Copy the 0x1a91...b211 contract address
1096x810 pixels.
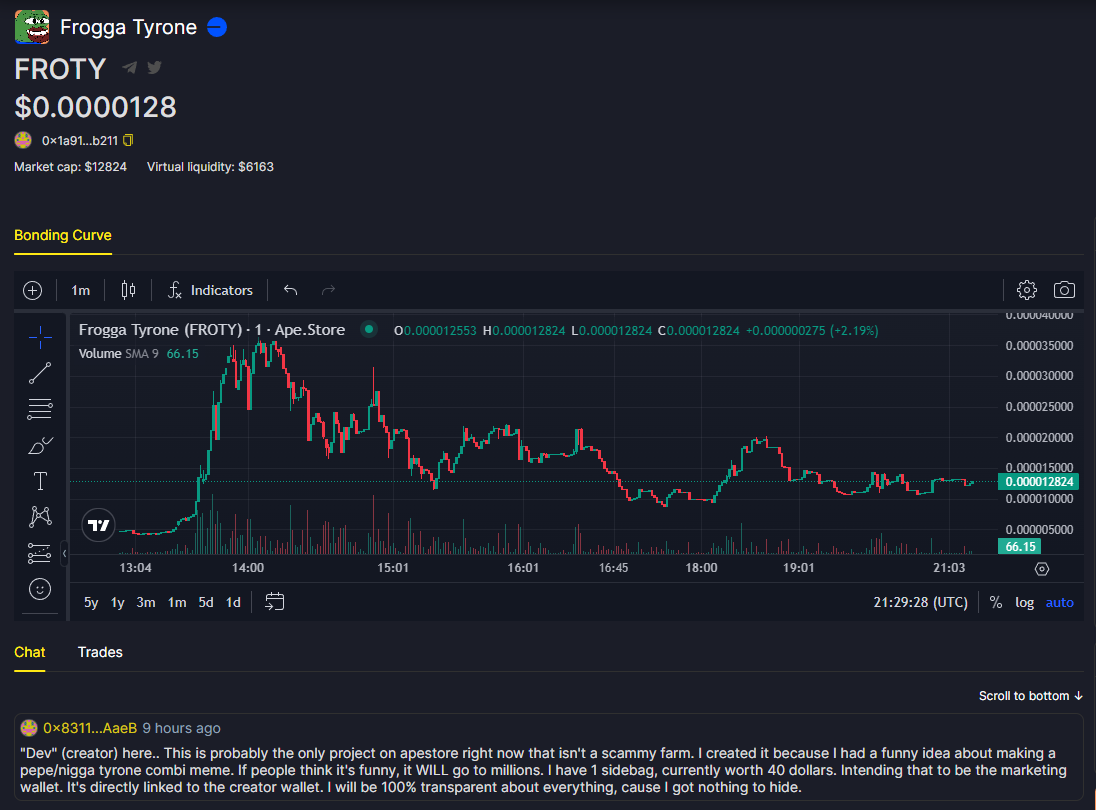pos(128,140)
